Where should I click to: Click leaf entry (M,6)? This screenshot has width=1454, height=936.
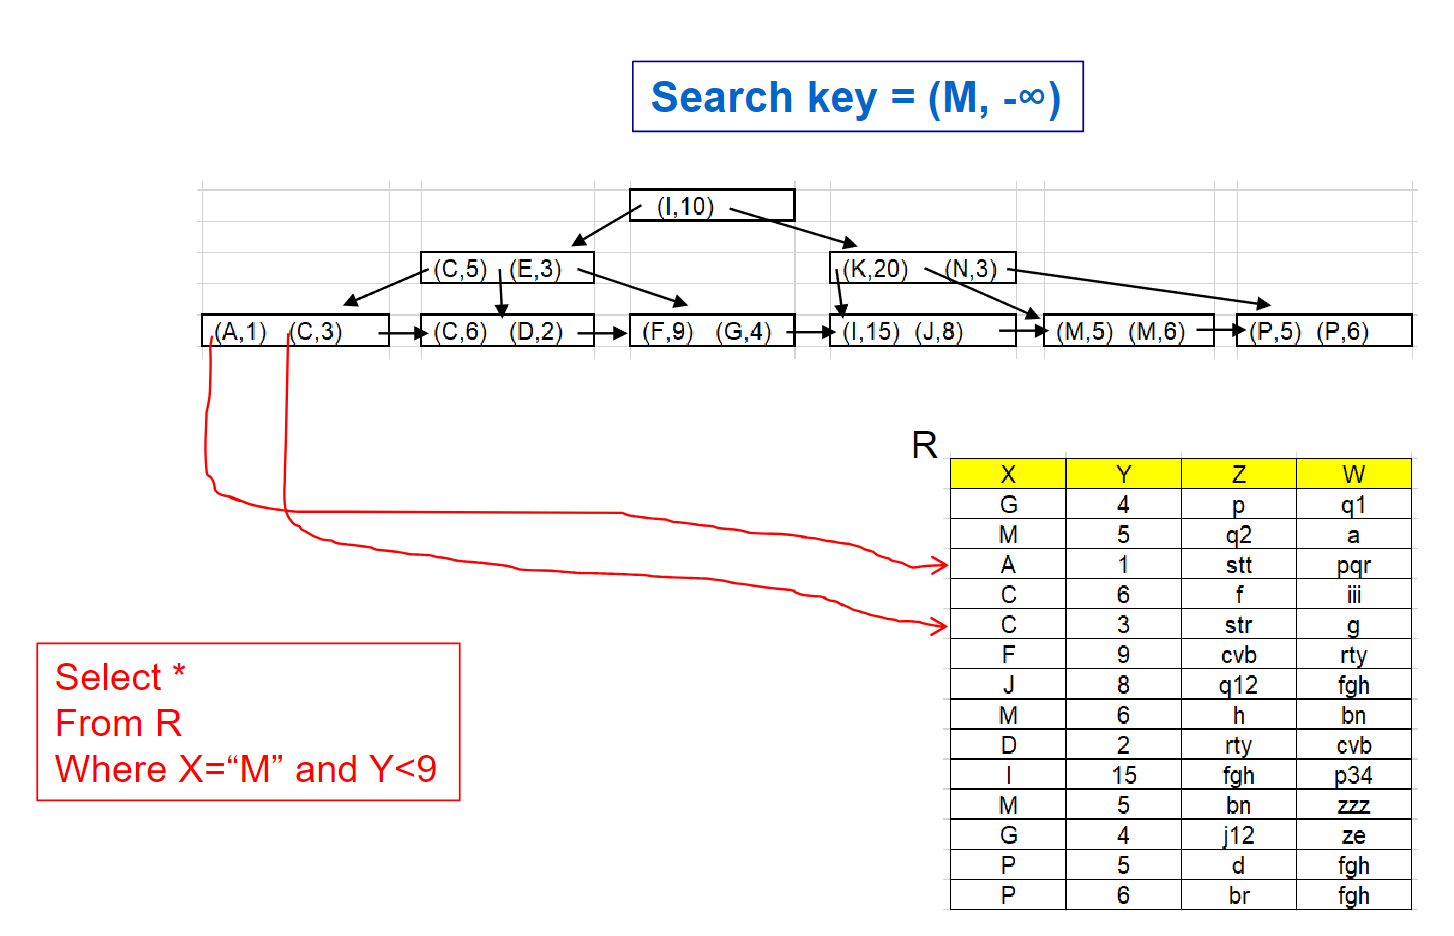click(1156, 332)
